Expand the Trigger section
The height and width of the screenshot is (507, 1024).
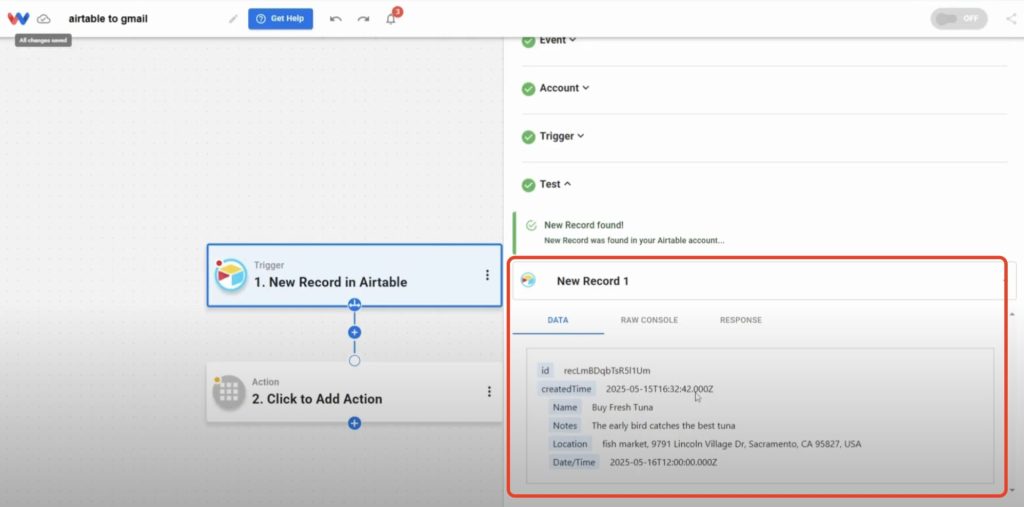[x=562, y=136]
